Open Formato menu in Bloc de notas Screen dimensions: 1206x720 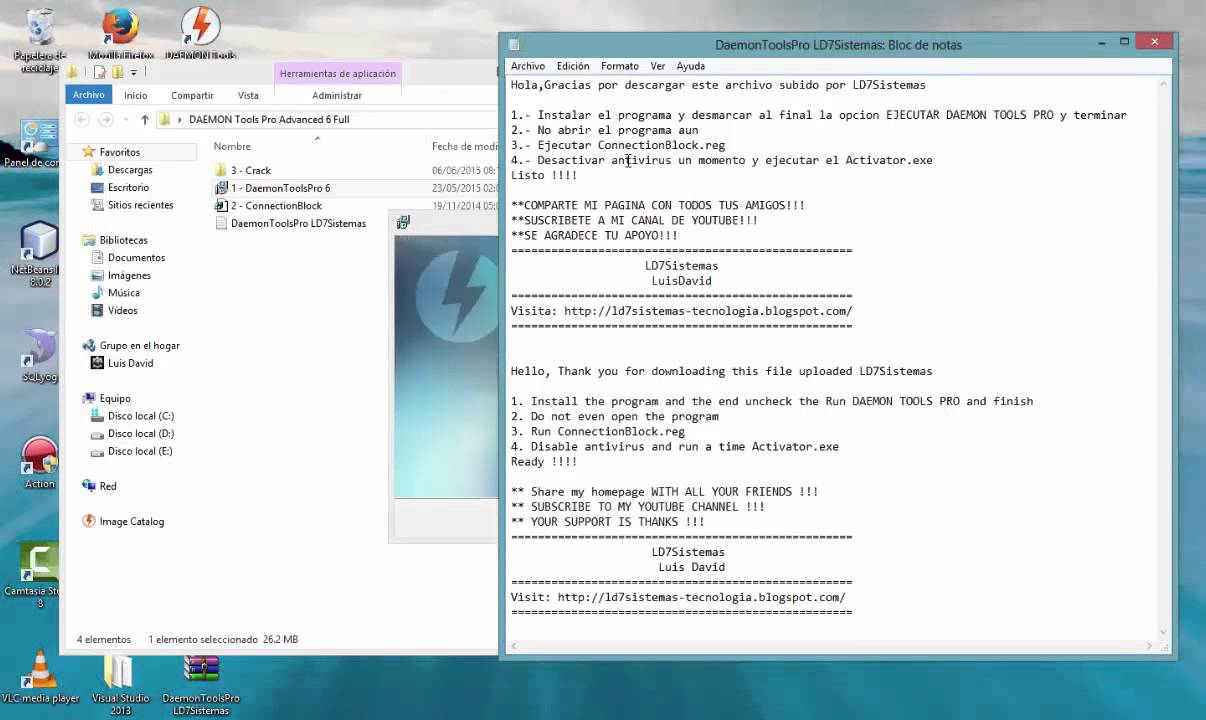pyautogui.click(x=620, y=66)
